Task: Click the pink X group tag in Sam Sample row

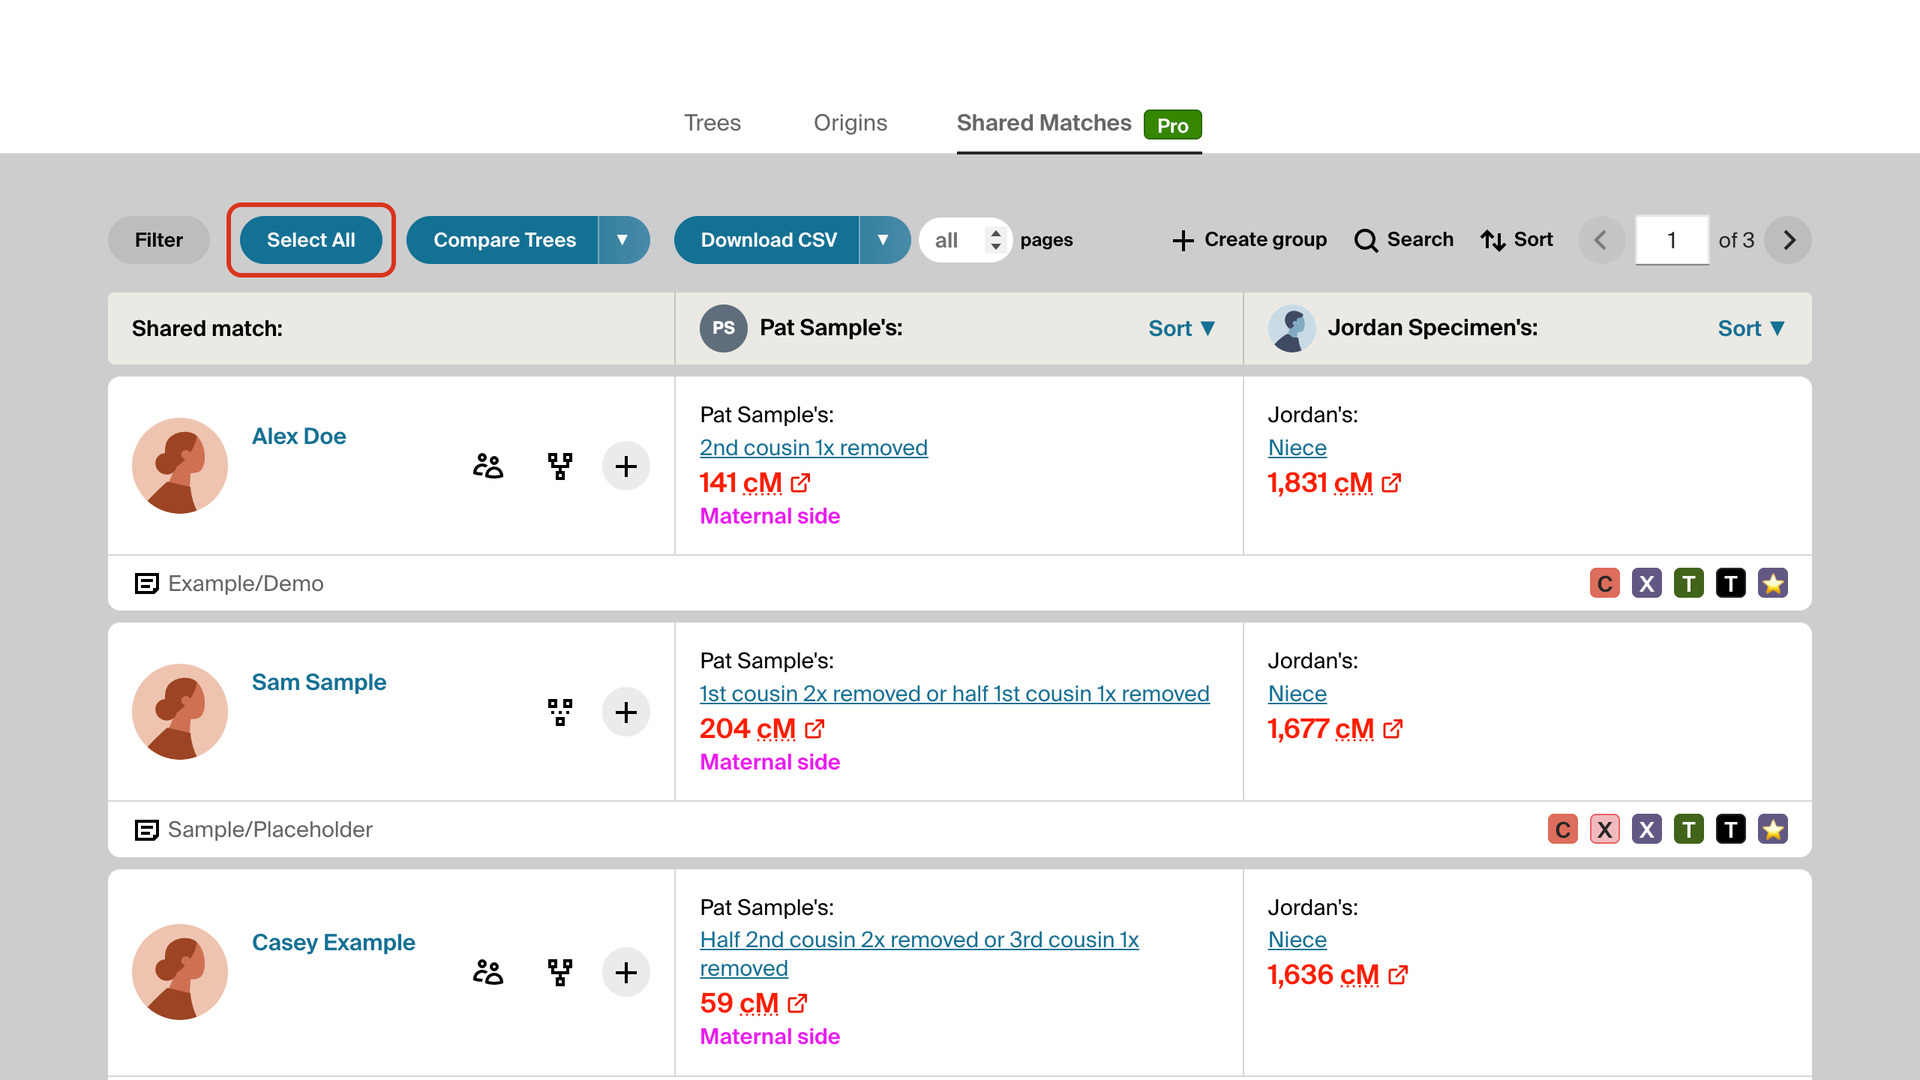Action: click(1605, 829)
